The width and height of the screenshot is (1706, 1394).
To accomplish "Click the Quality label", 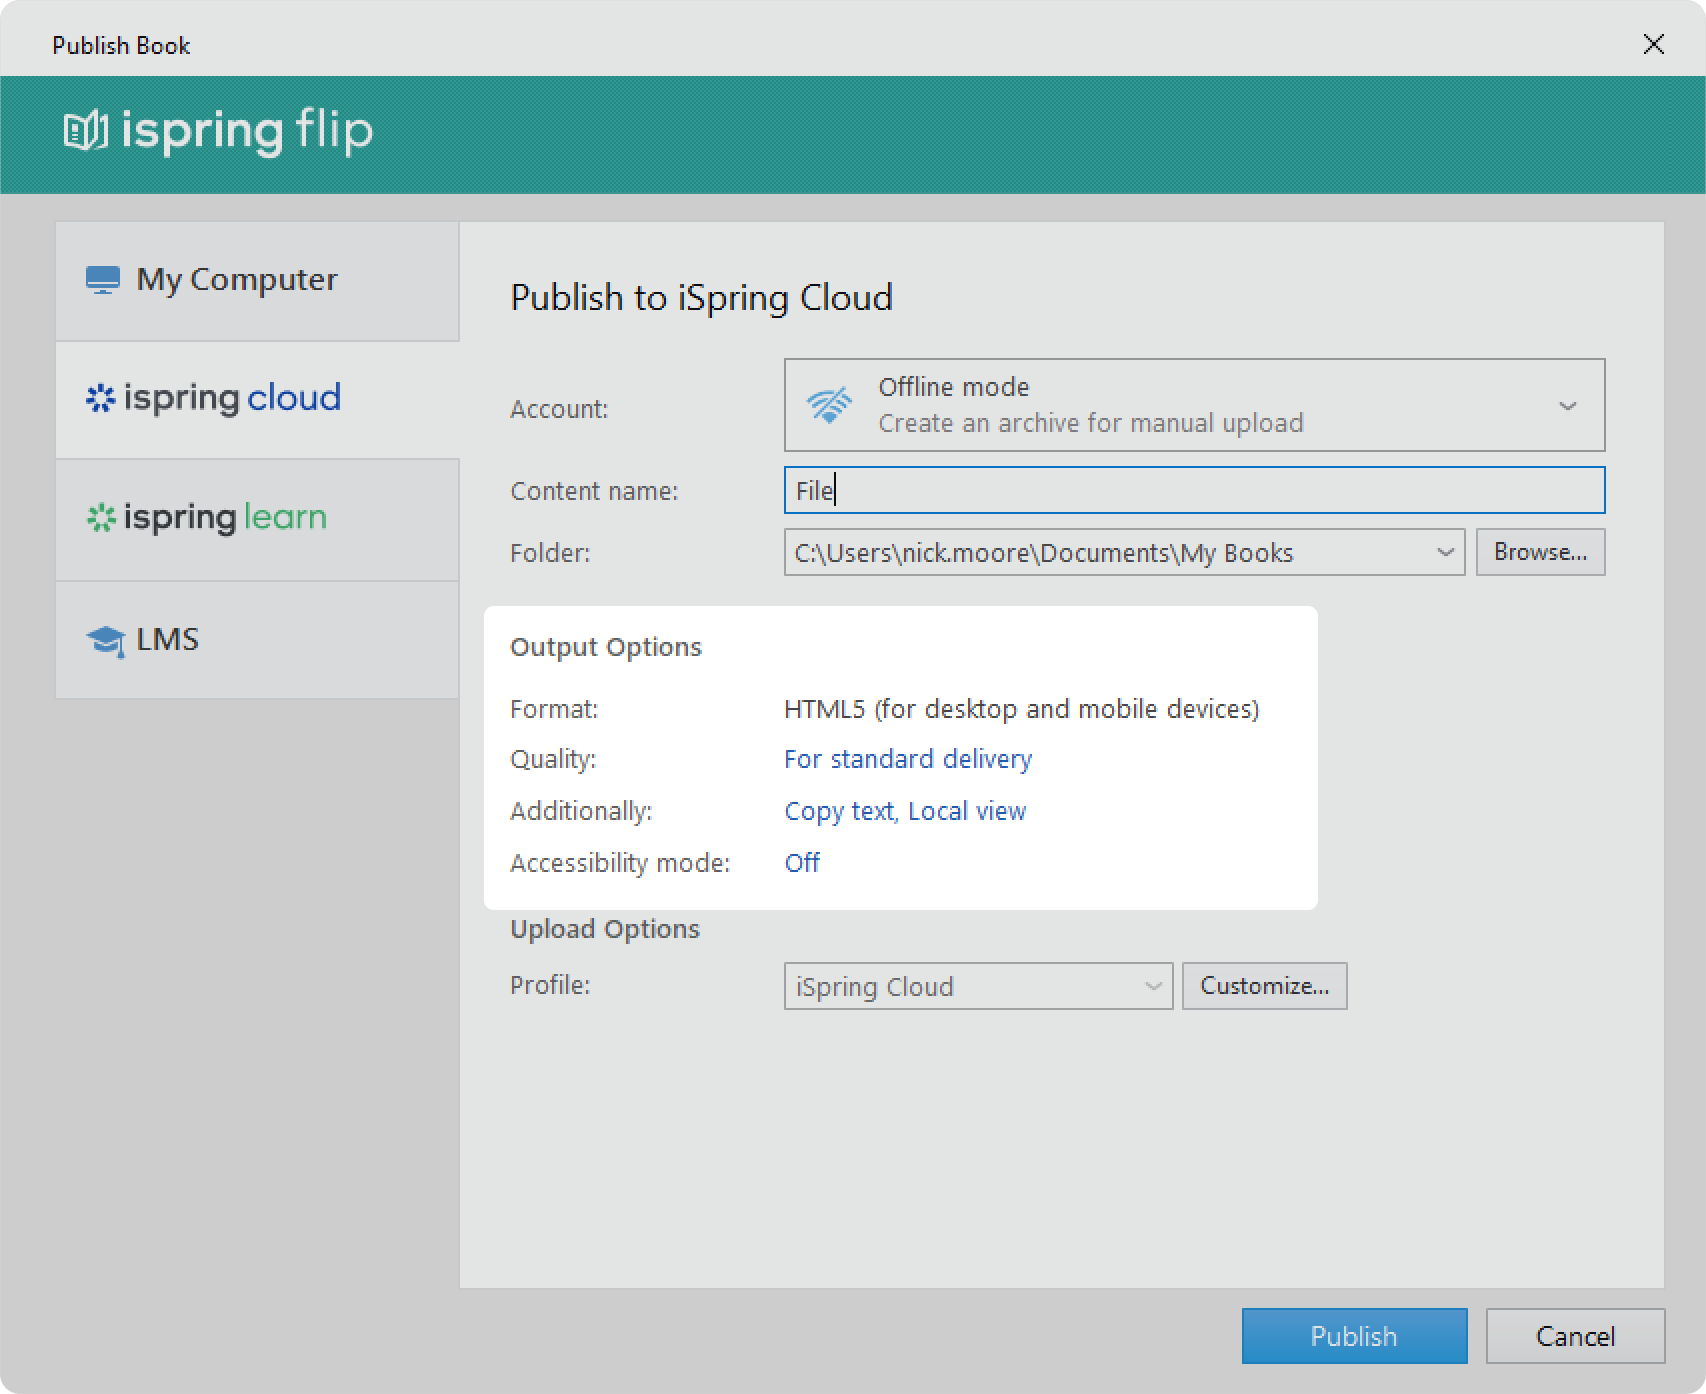I will (553, 759).
